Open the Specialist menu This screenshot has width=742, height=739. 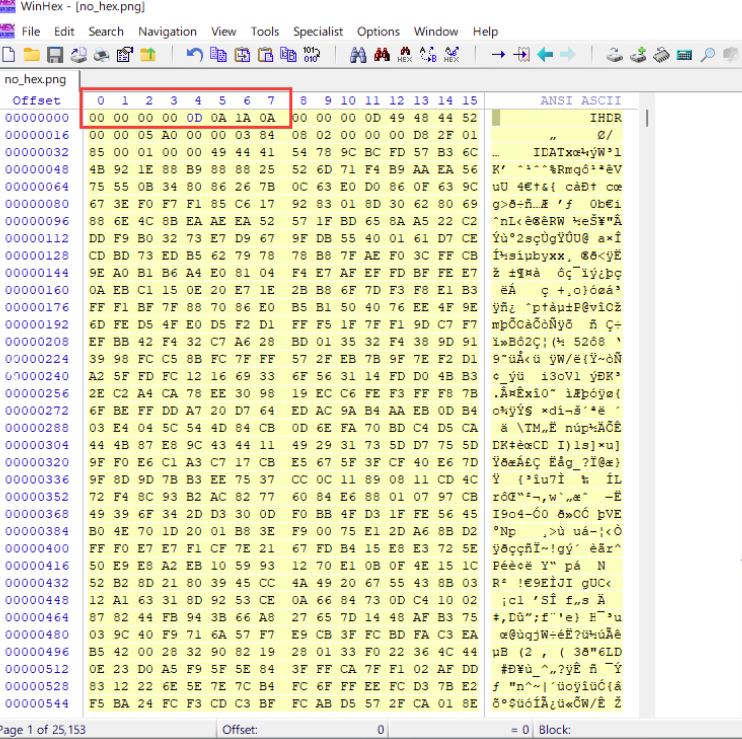[318, 31]
